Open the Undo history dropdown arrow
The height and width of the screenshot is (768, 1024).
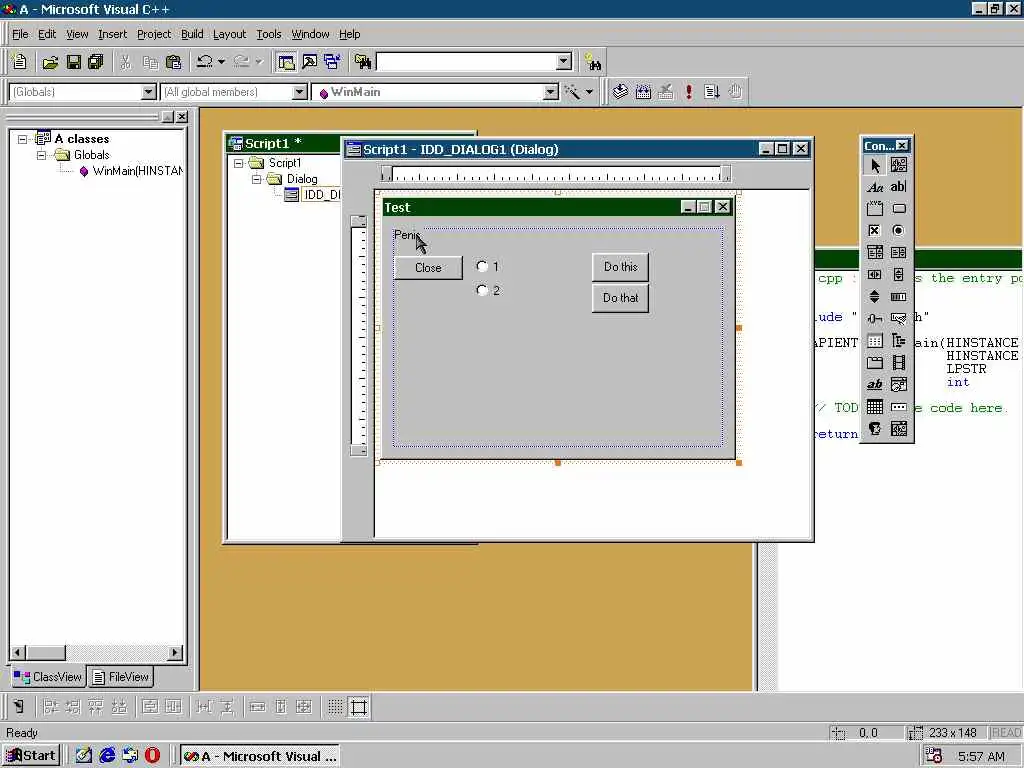coord(221,63)
